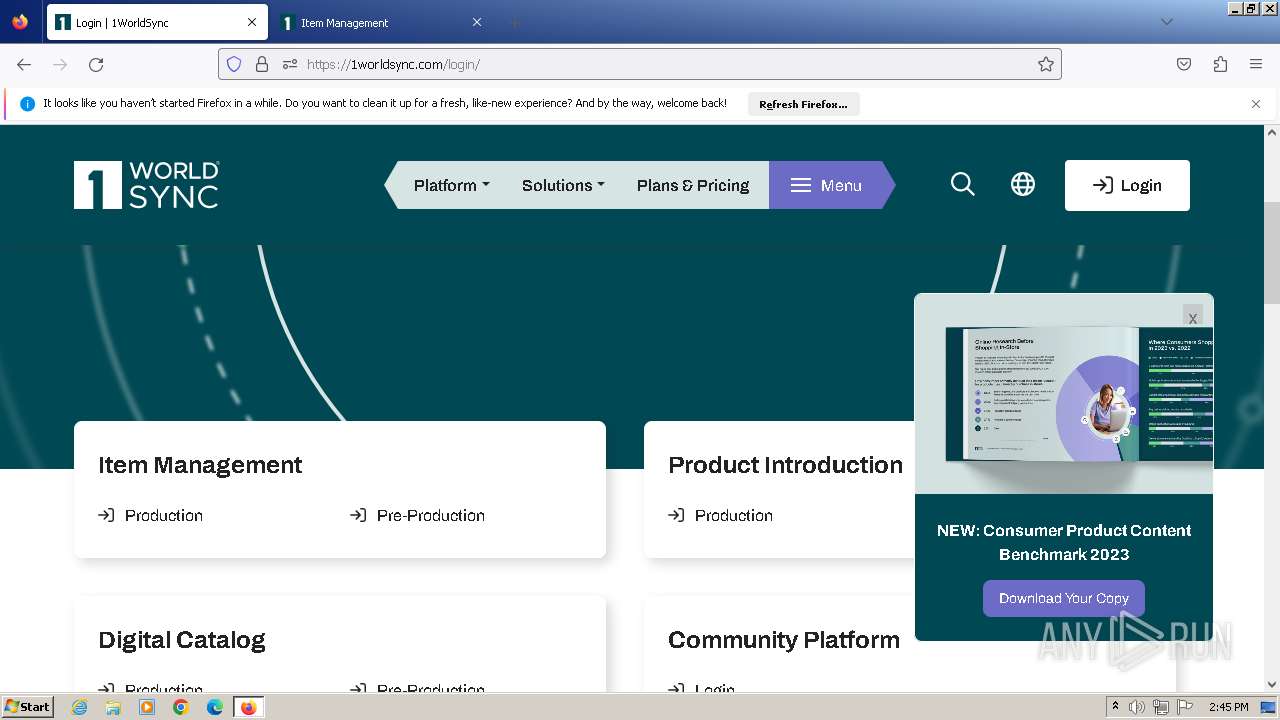This screenshot has width=1280, height=720.
Task: Click the Item Management card heading
Action: click(200, 465)
